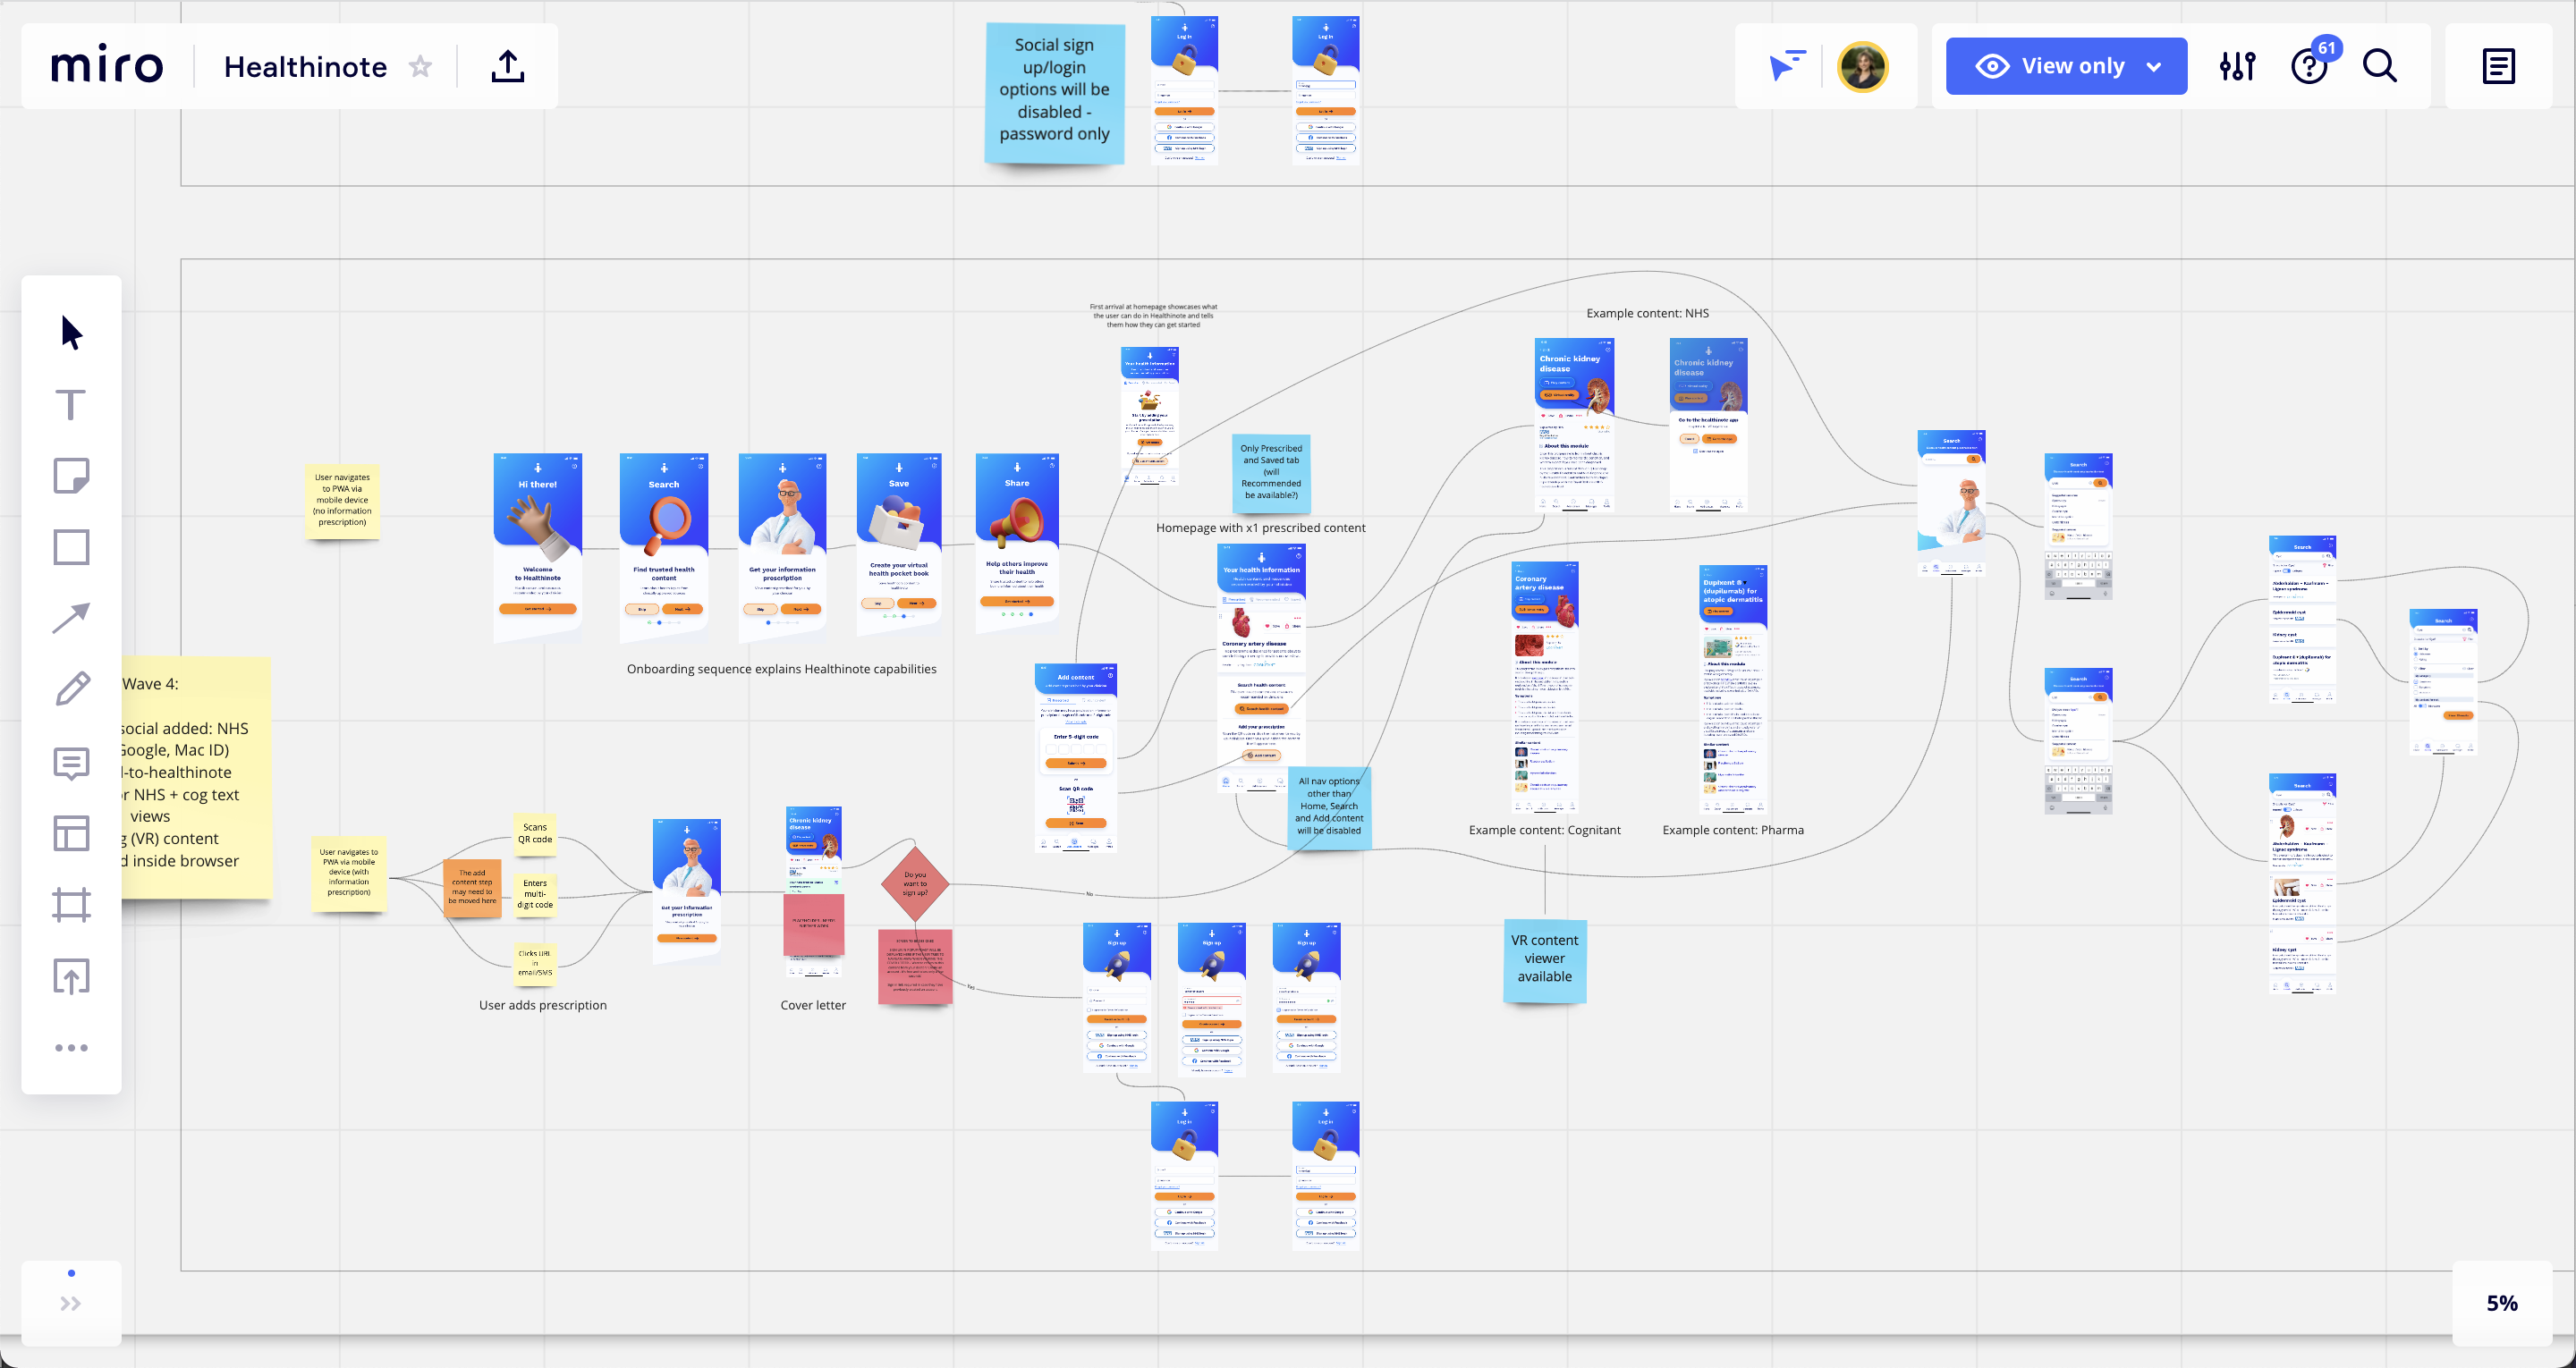Click the share/export upload button
Viewport: 2576px width, 1368px height.
pyautogui.click(x=508, y=64)
